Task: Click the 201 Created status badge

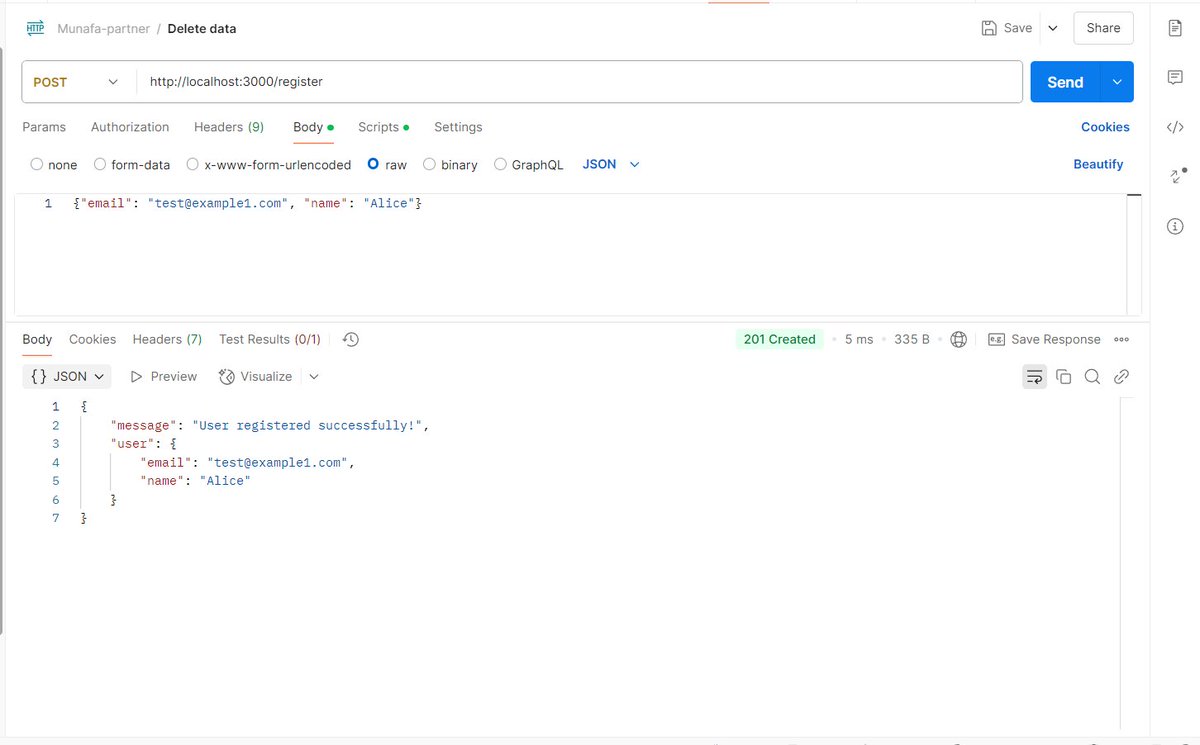Action: coord(779,339)
